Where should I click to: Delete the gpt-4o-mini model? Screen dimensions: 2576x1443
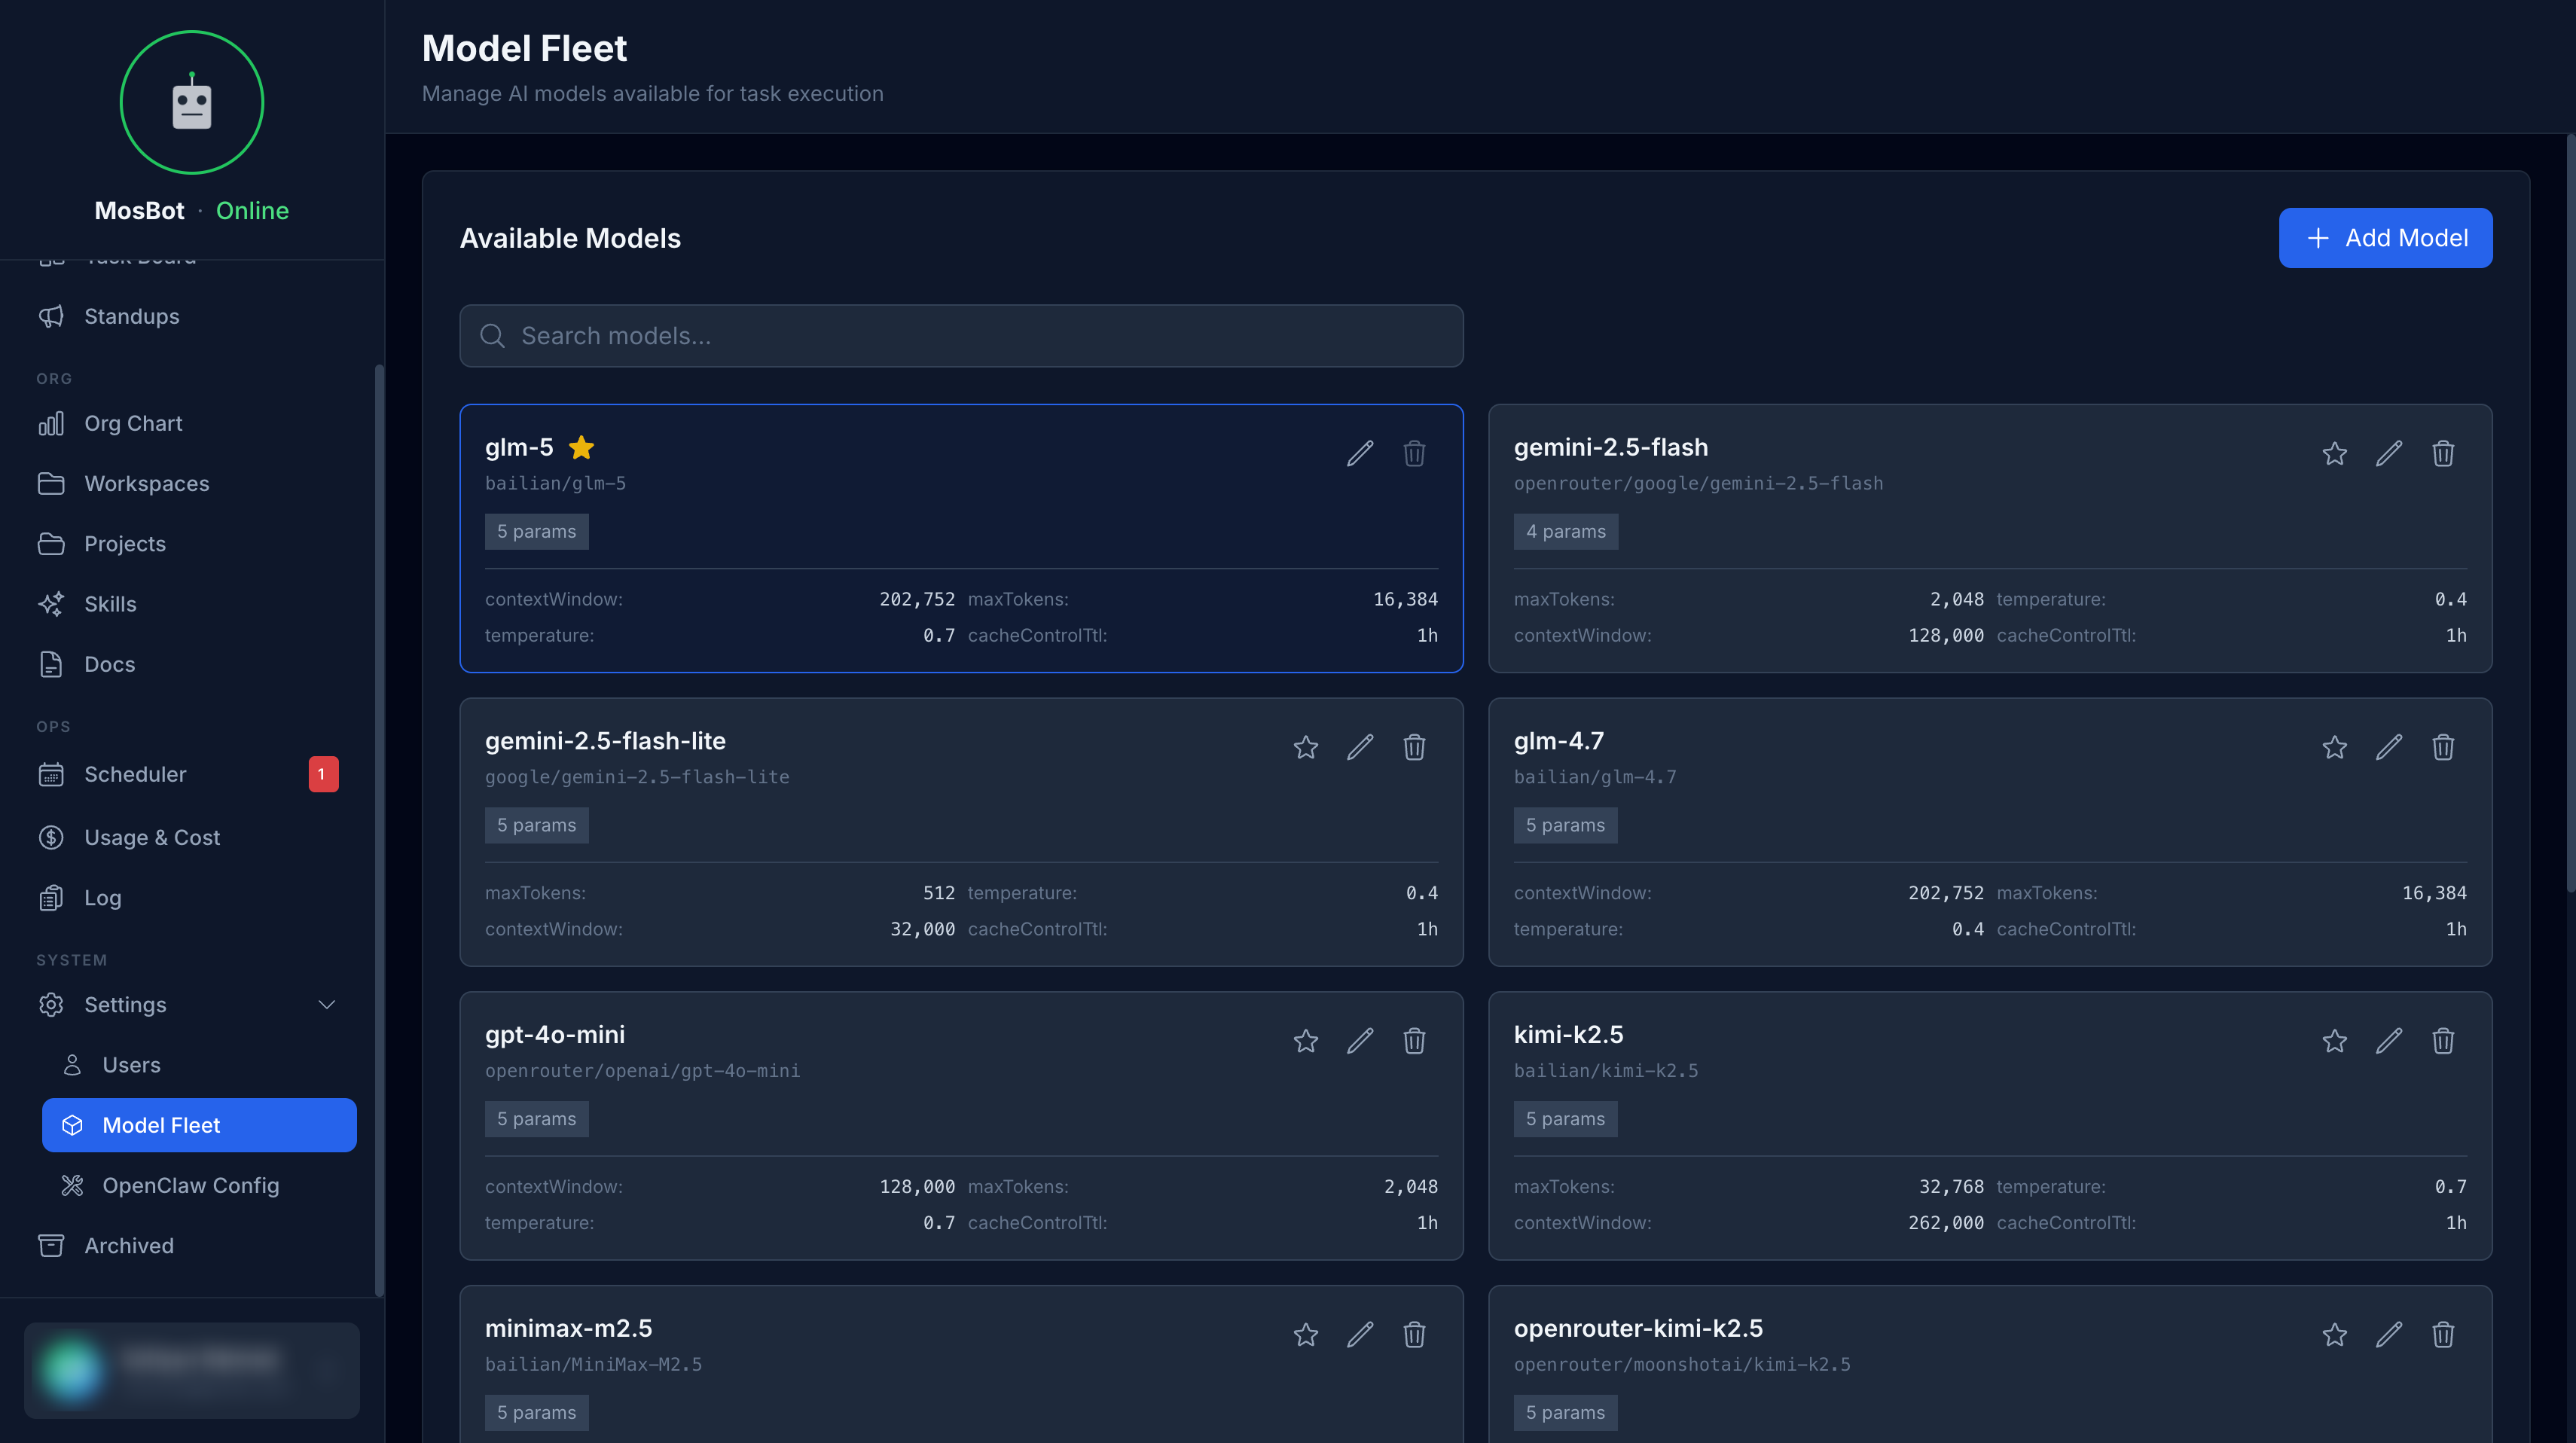(x=1413, y=1041)
